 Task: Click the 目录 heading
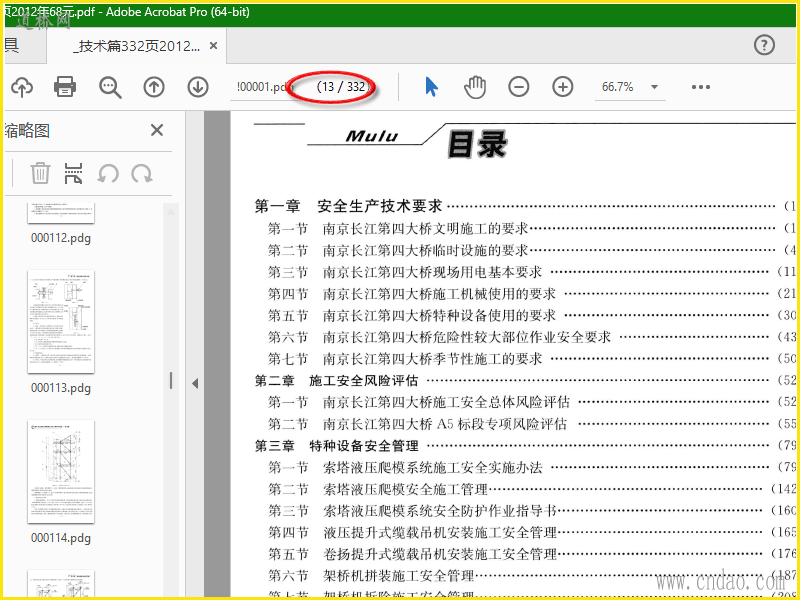coord(477,144)
